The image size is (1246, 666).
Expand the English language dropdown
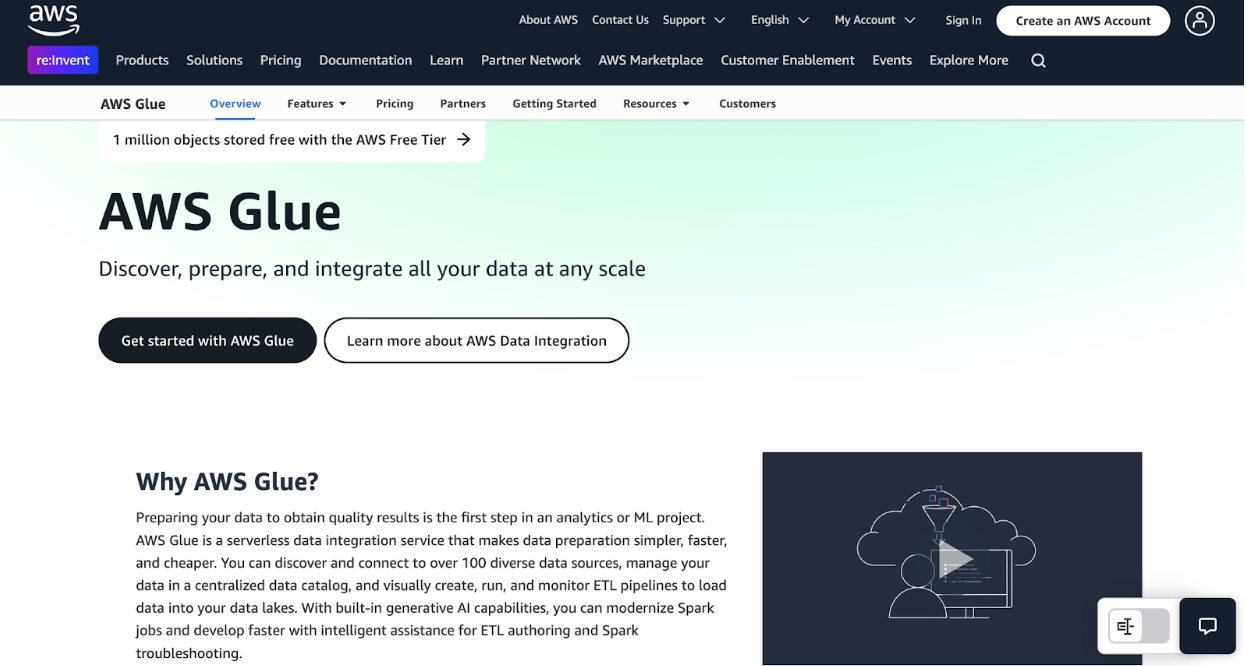(780, 20)
